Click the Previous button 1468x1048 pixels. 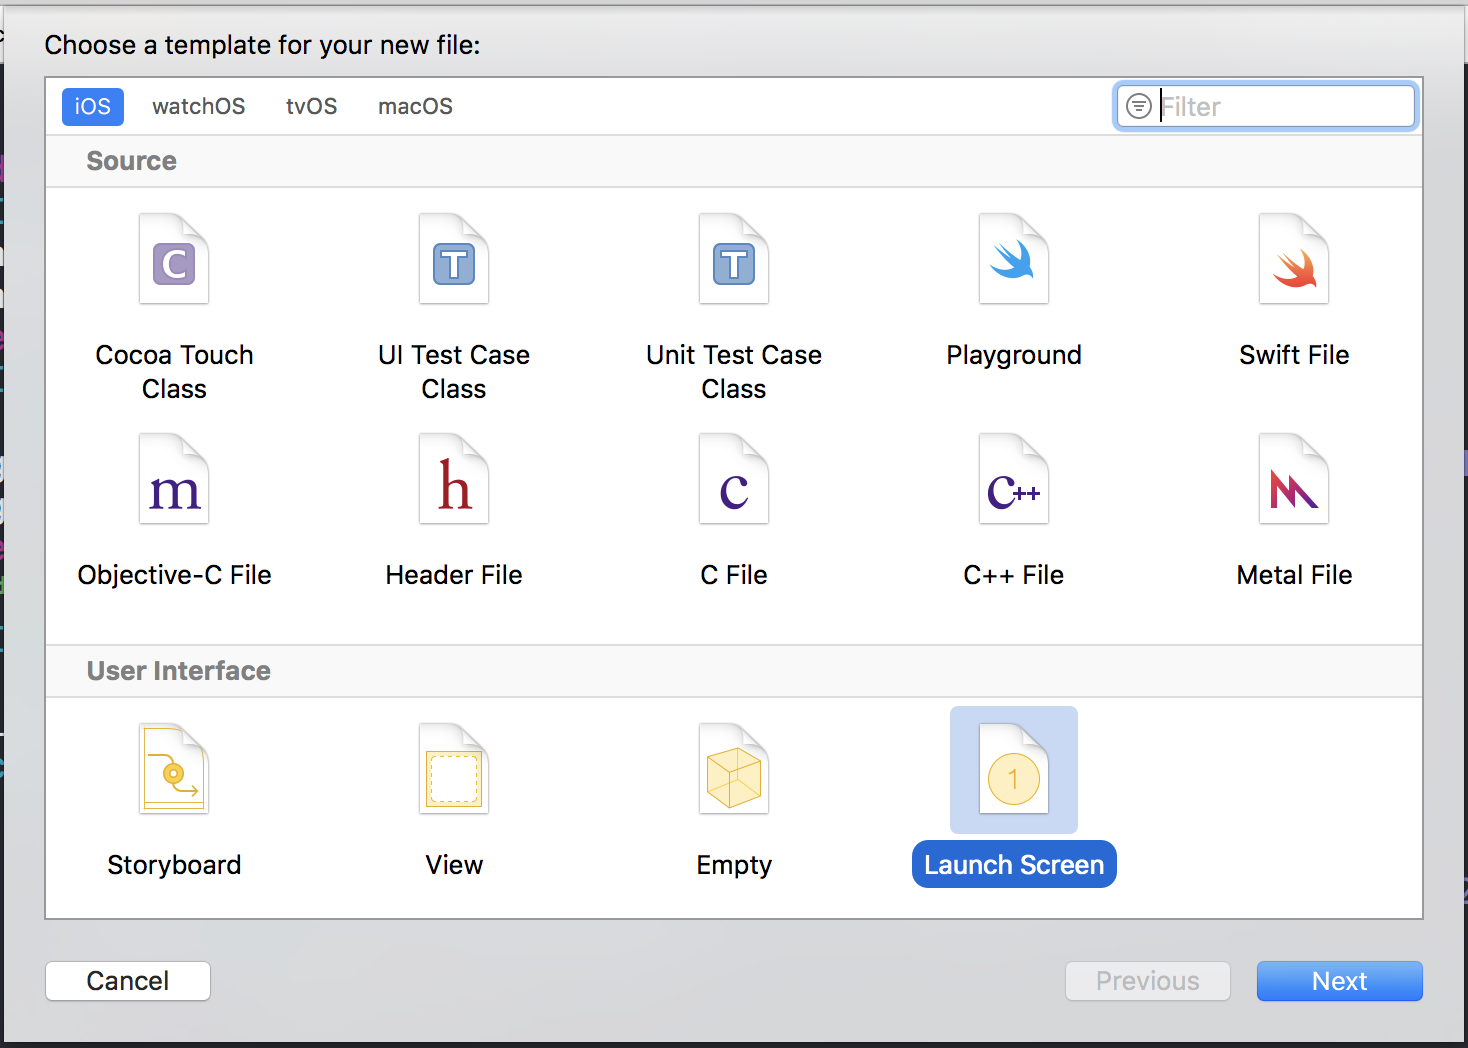coord(1148,981)
